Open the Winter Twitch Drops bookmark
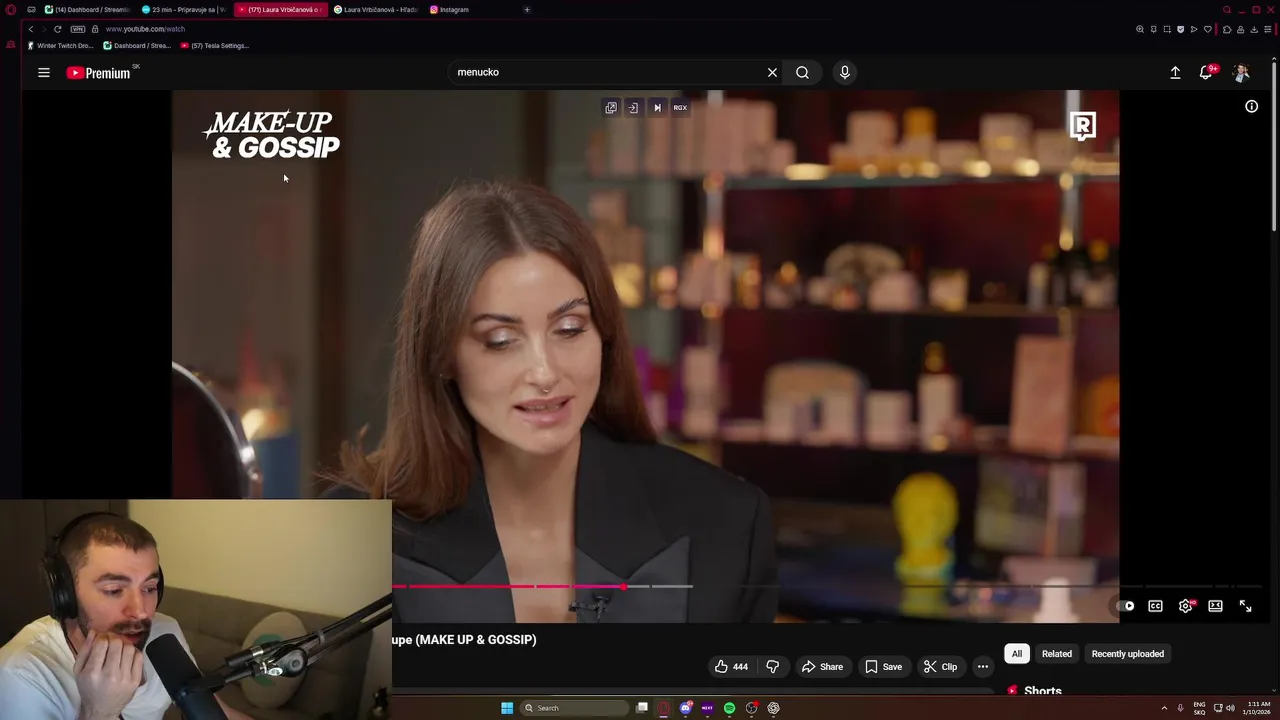This screenshot has width=1280, height=720. point(61,45)
